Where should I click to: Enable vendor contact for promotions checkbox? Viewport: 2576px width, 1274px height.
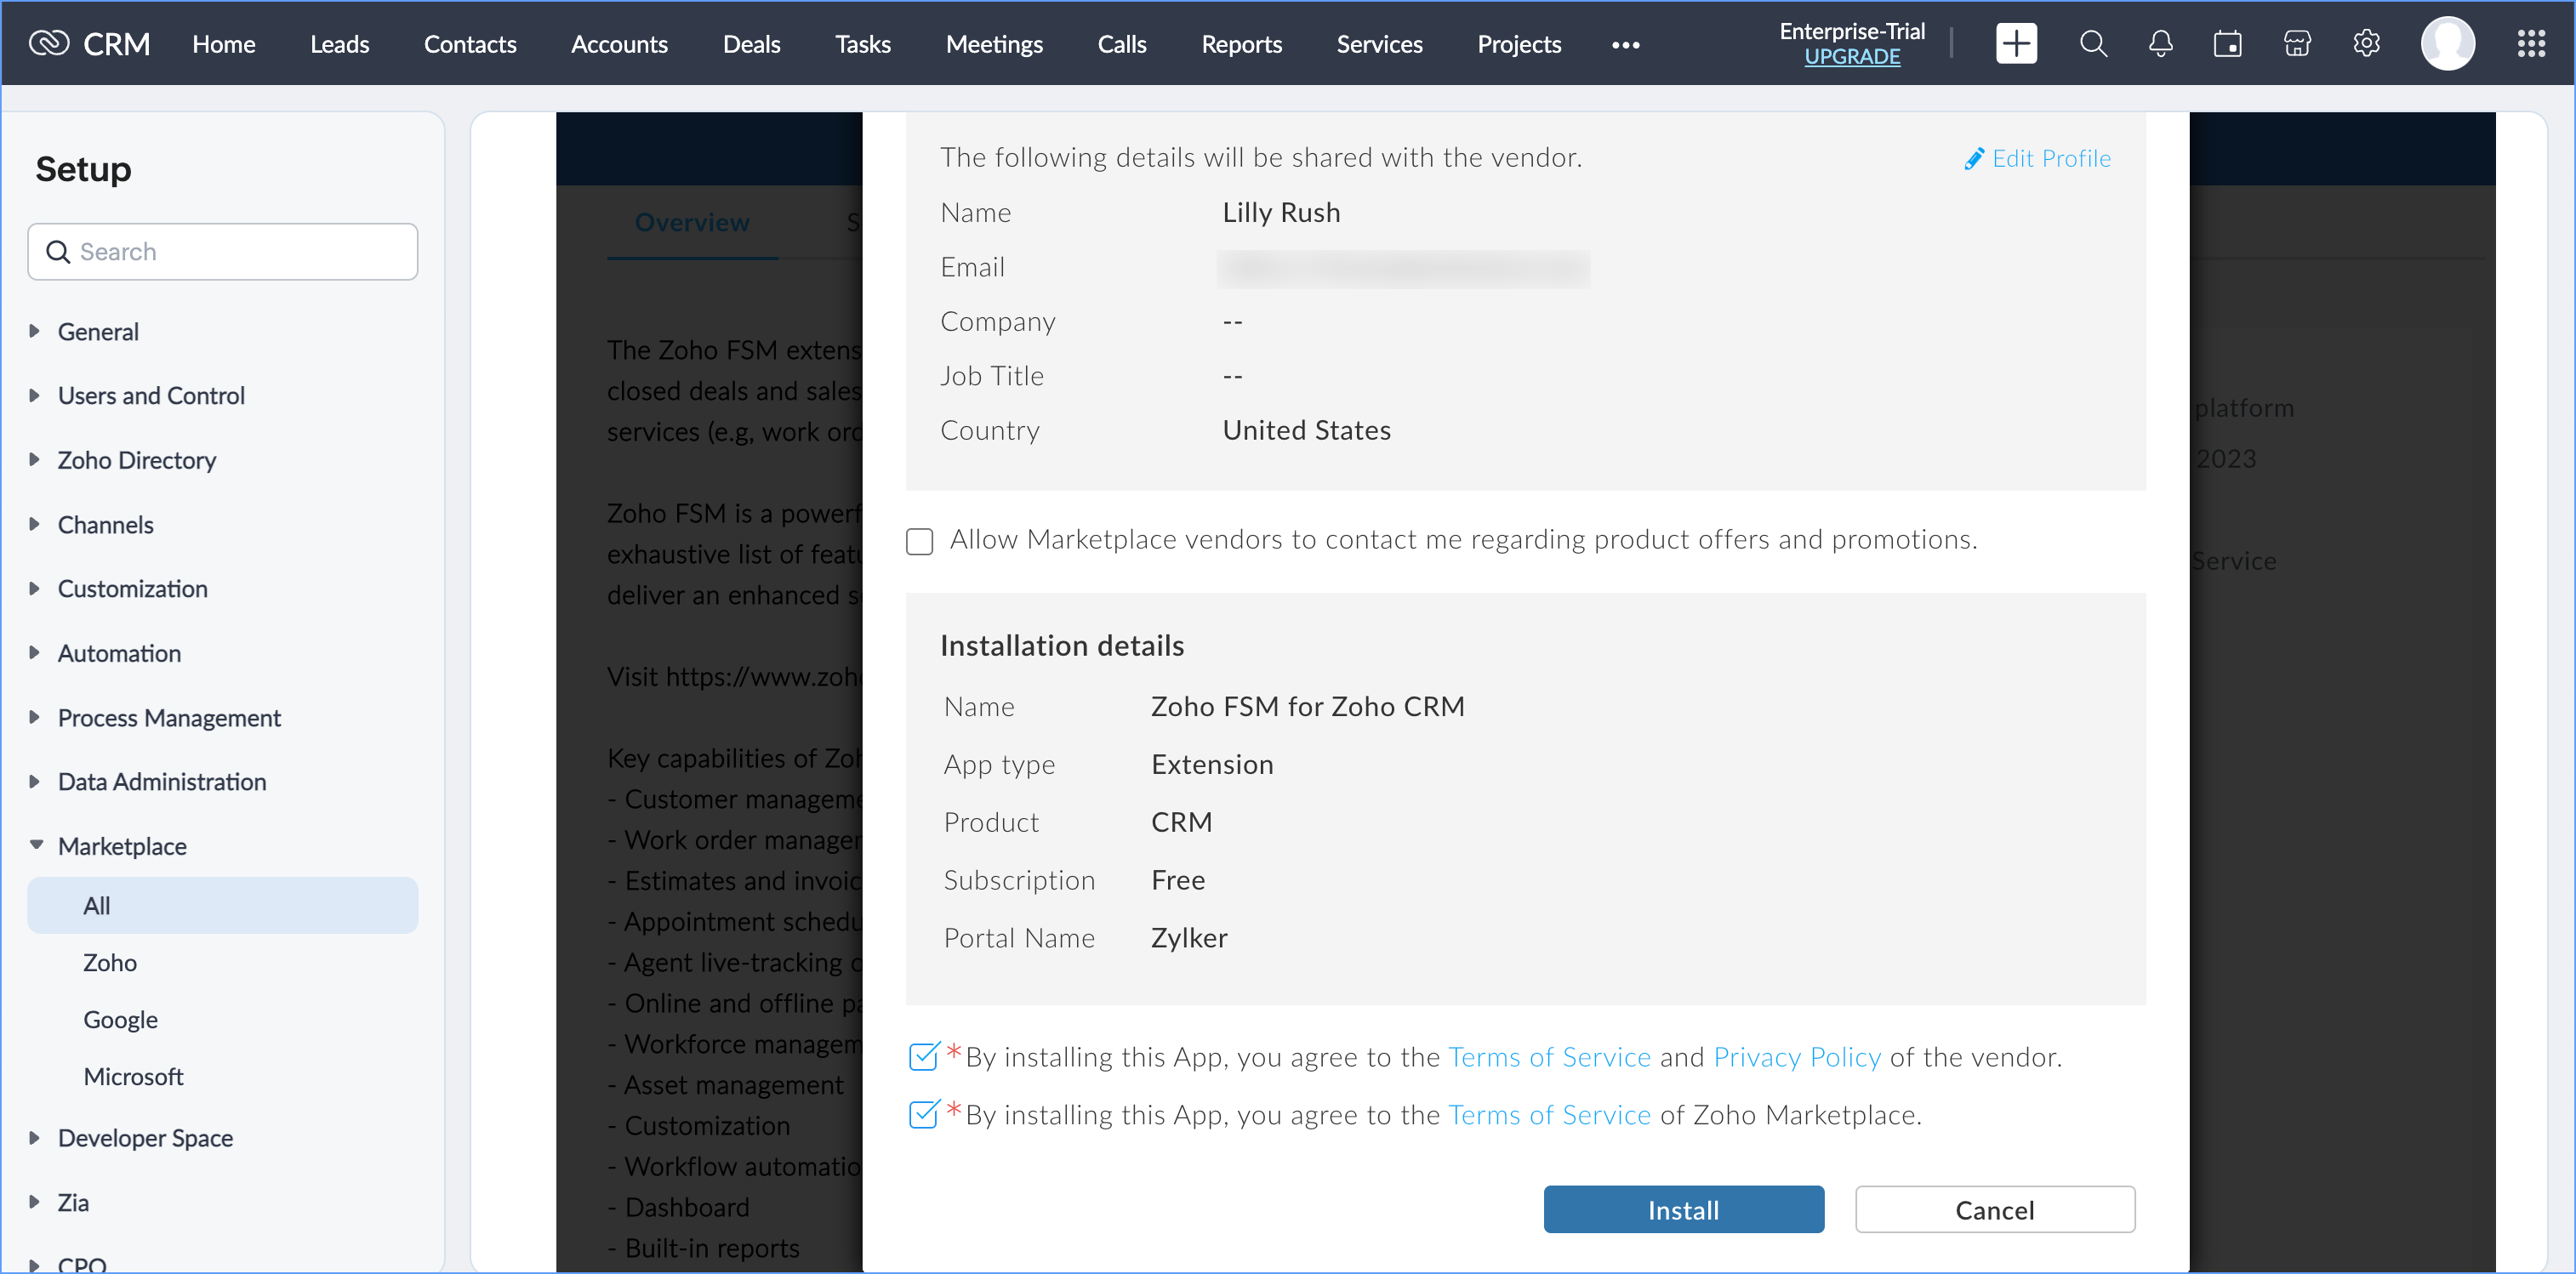pyautogui.click(x=919, y=541)
